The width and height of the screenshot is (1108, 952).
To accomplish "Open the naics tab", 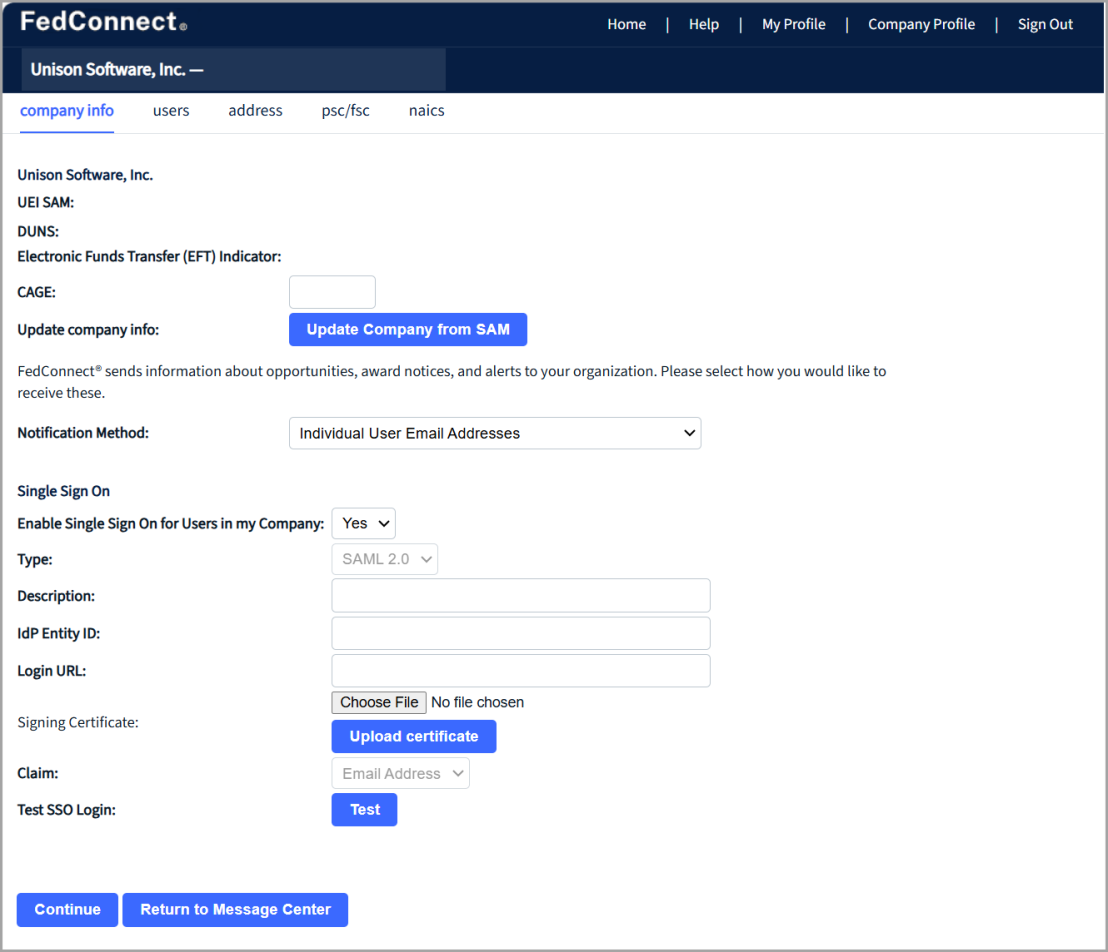I will click(x=426, y=111).
